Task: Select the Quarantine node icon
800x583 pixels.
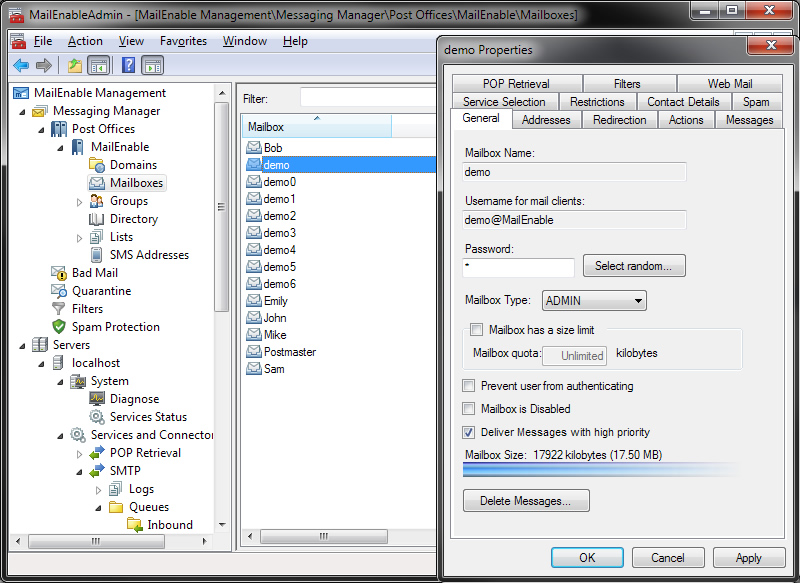Action: tap(59, 291)
